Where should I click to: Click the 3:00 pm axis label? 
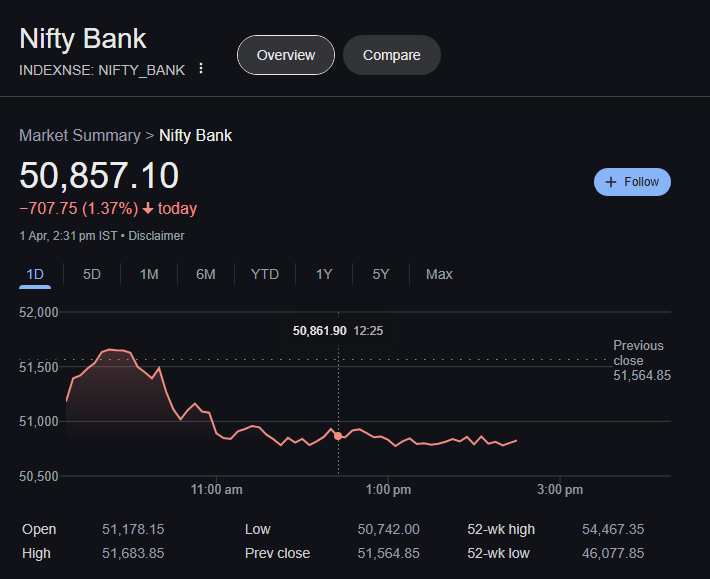coord(560,489)
